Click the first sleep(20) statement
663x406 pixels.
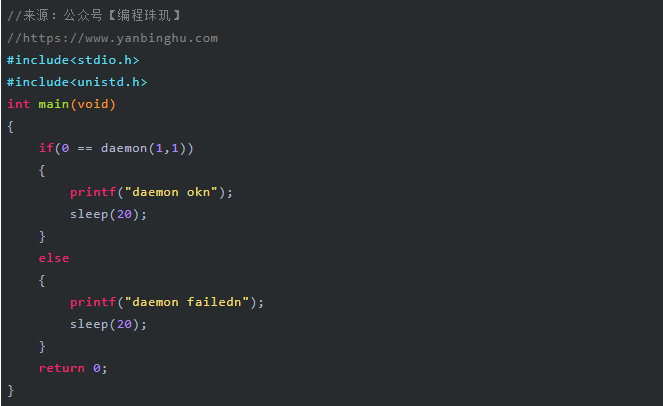pos(108,214)
